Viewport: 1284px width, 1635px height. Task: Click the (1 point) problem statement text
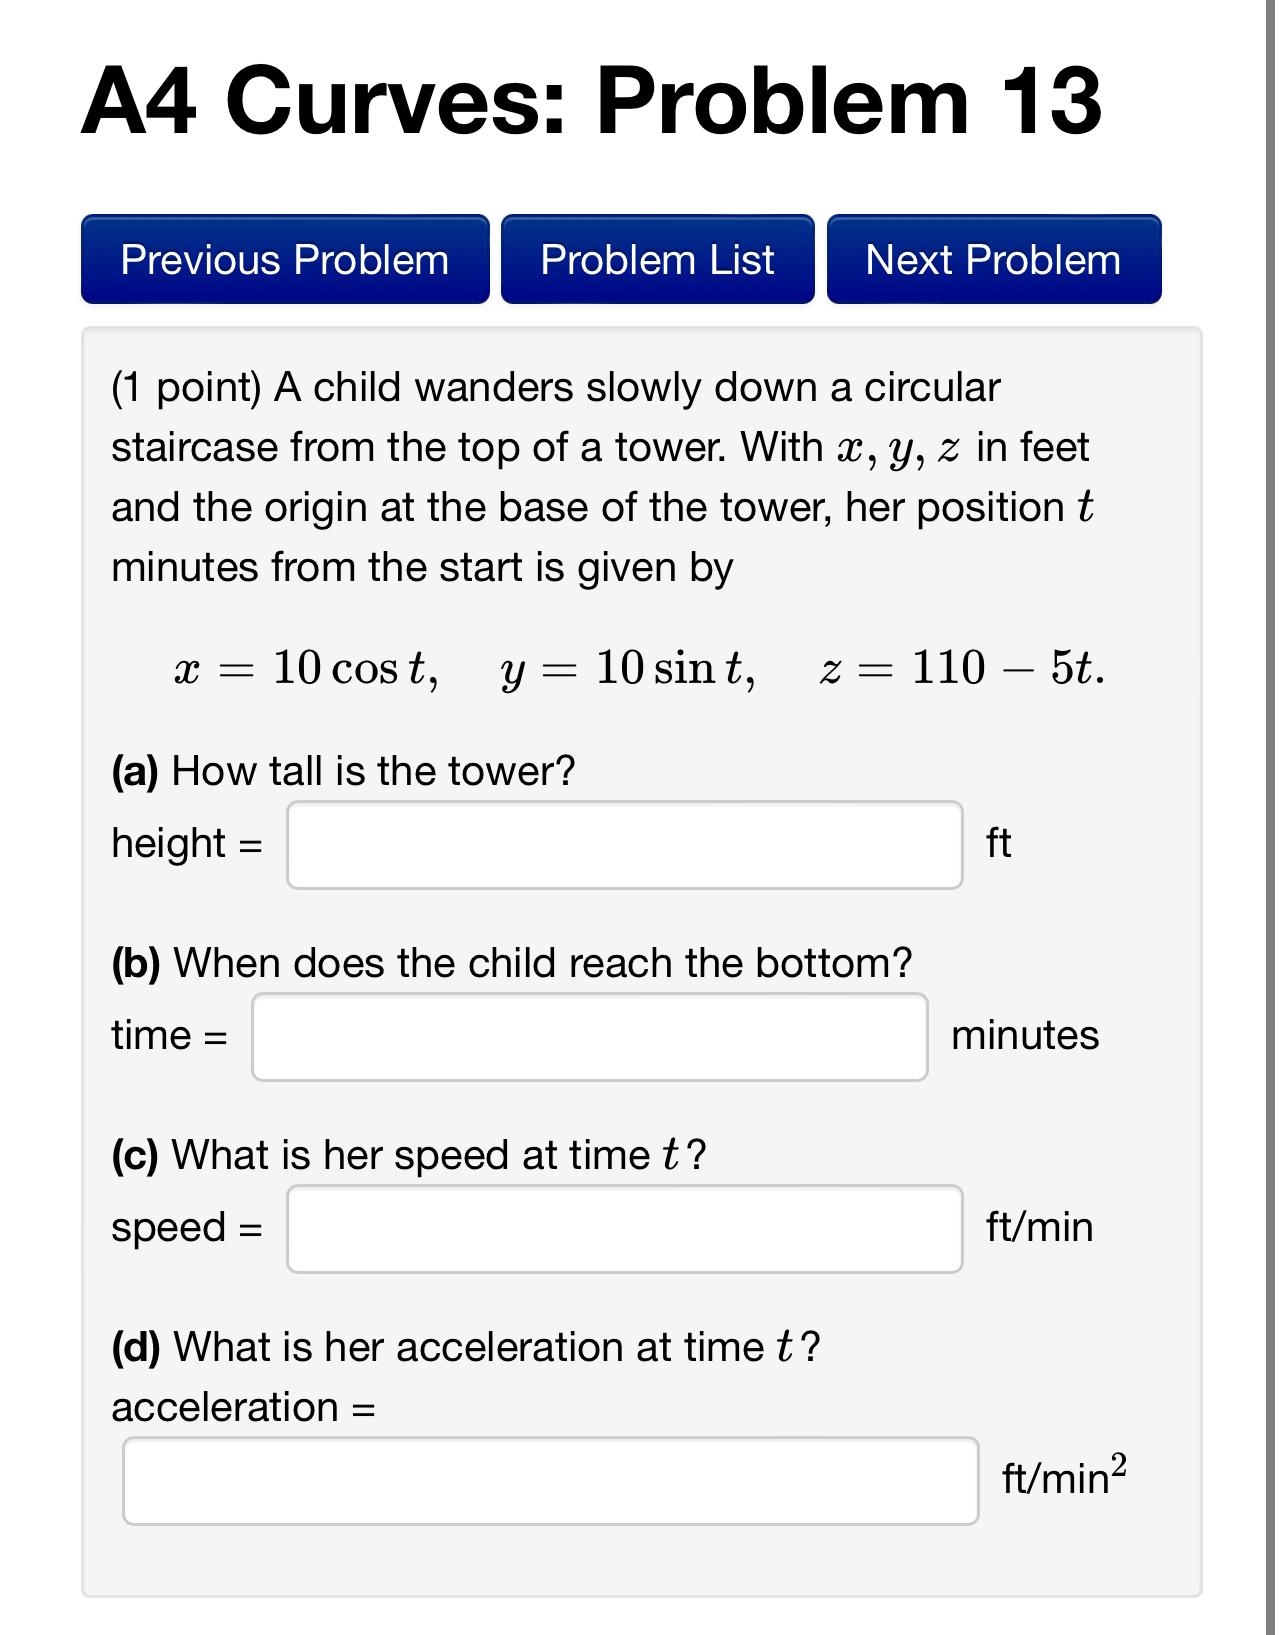(598, 474)
